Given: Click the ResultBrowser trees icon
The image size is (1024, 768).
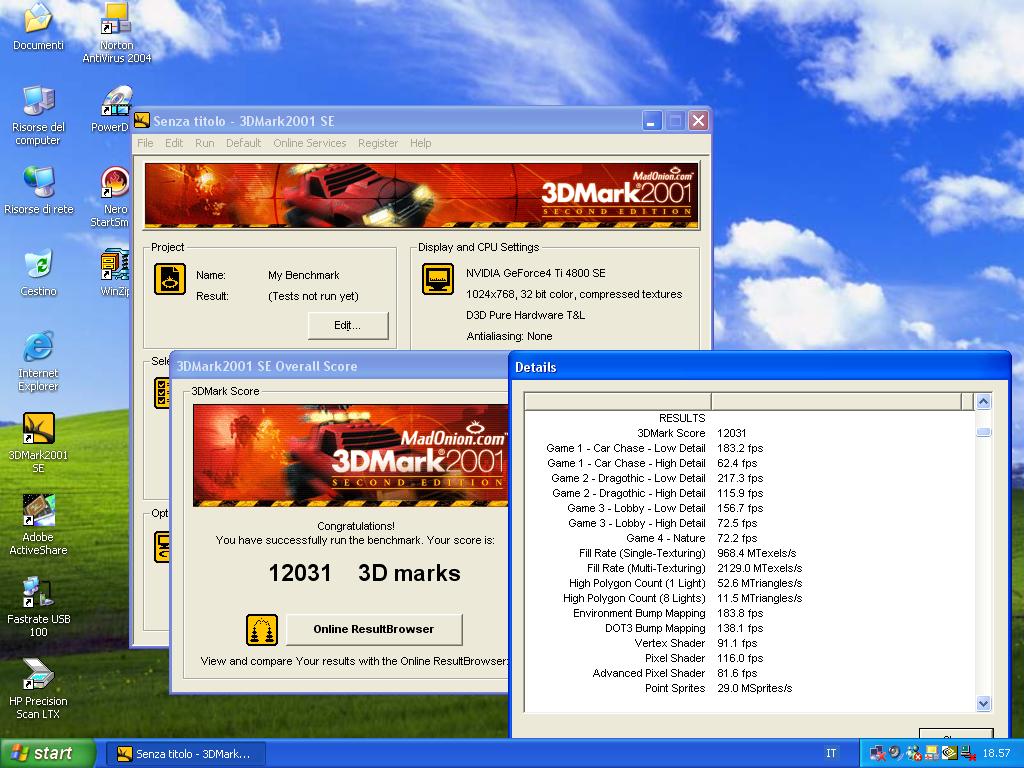Looking at the screenshot, I should point(262,630).
